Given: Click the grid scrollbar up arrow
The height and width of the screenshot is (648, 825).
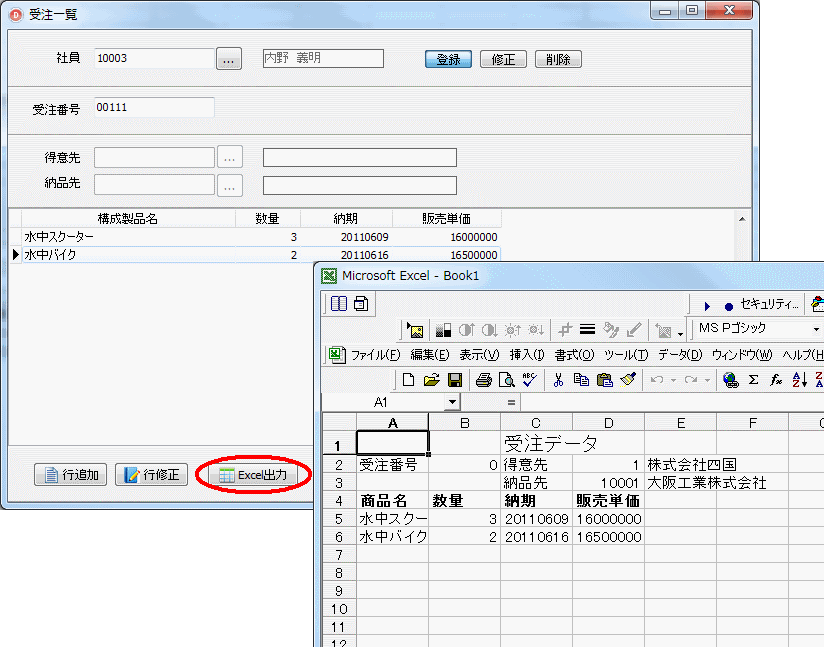Looking at the screenshot, I should [742, 219].
